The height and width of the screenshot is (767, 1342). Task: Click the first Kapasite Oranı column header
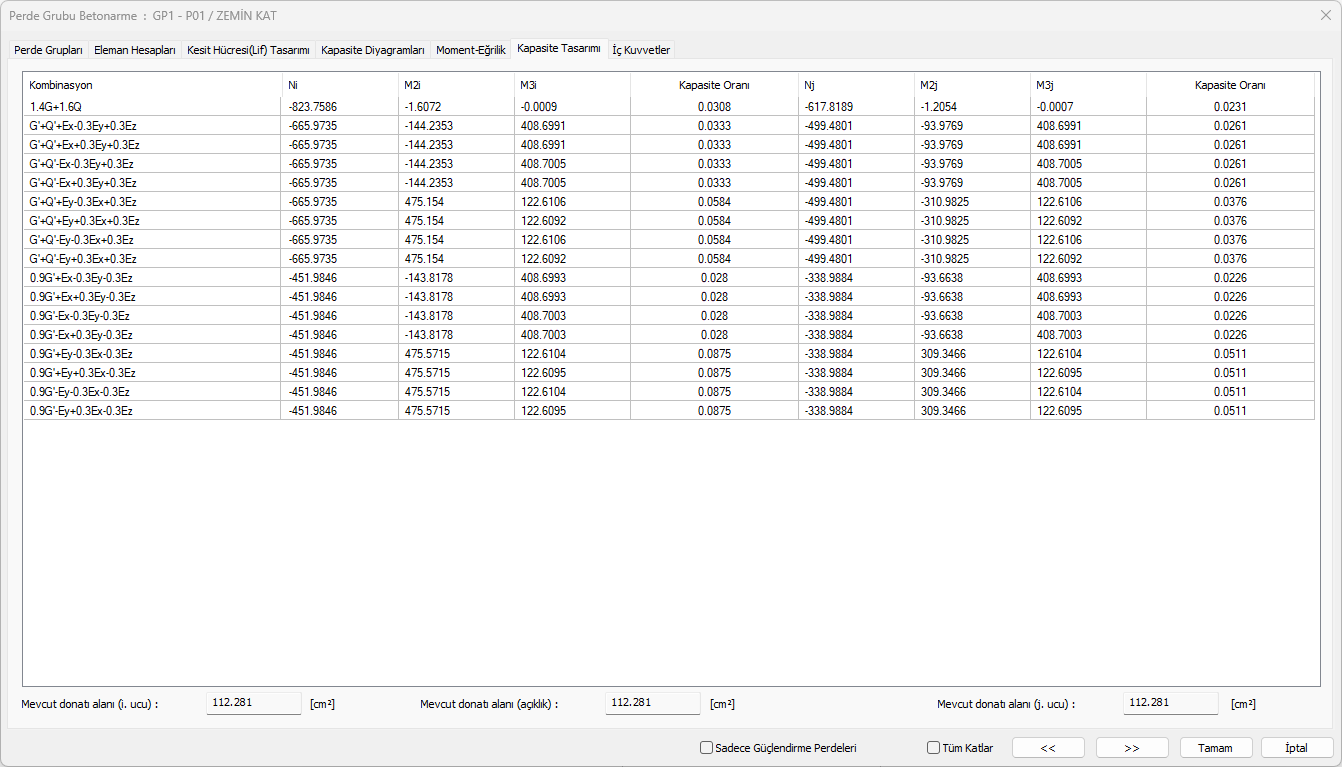[714, 86]
